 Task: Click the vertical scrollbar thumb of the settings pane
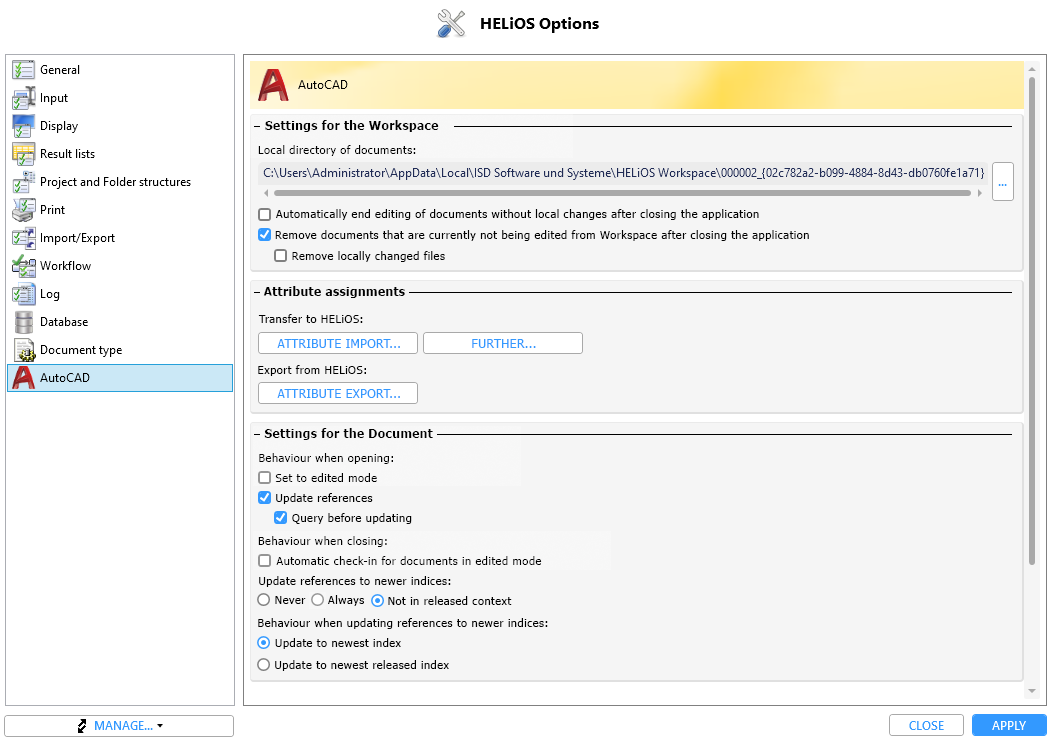[x=1032, y=321]
